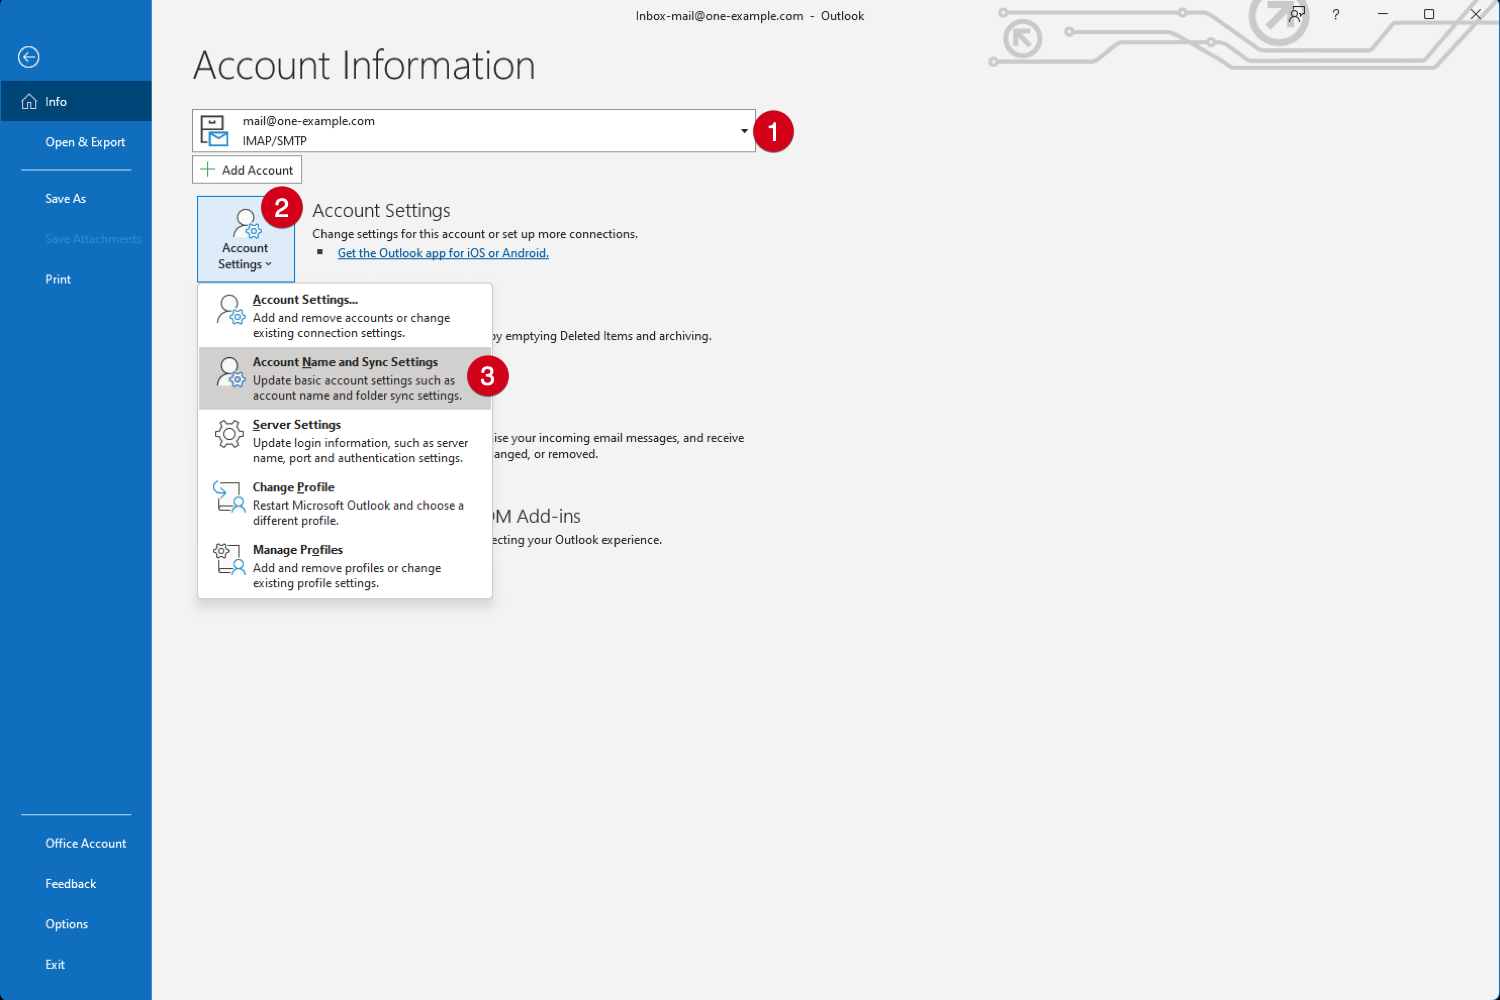Open the mail account selection dropdown
1500x1000 pixels.
[743, 130]
